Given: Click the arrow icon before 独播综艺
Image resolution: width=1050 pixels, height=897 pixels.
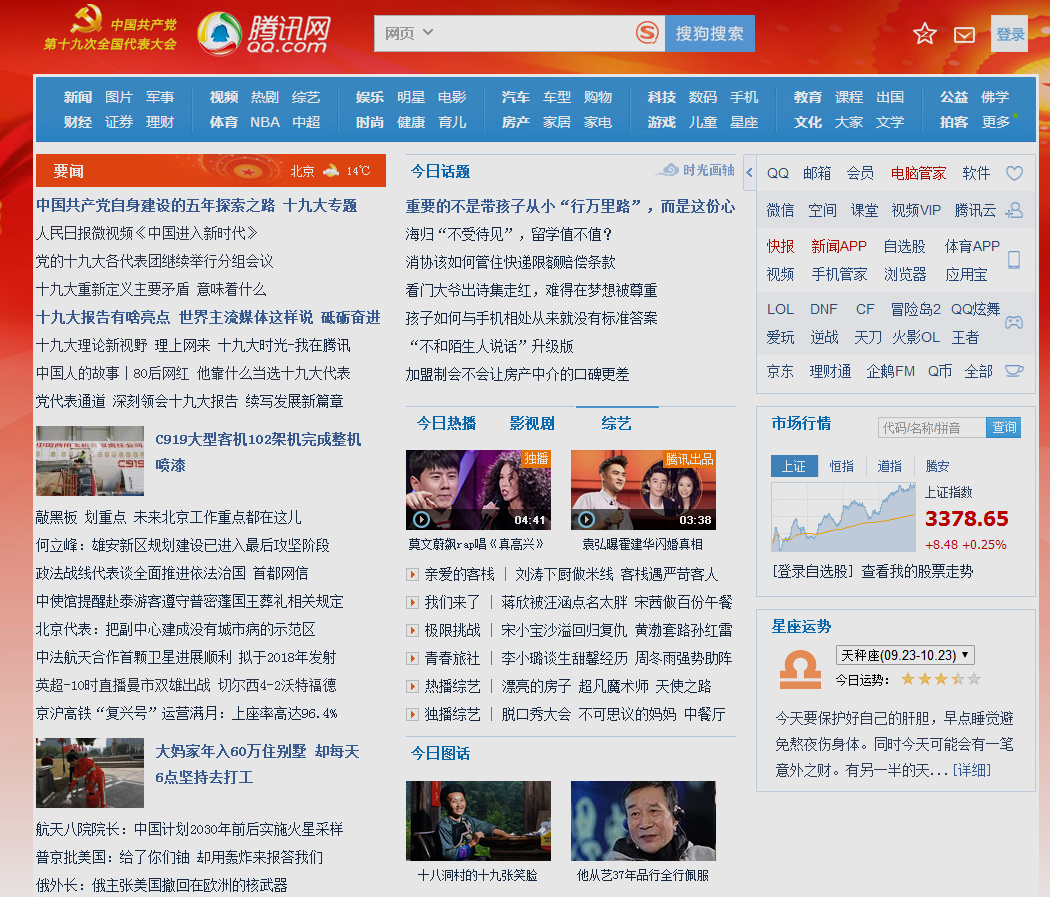Looking at the screenshot, I should coord(412,715).
